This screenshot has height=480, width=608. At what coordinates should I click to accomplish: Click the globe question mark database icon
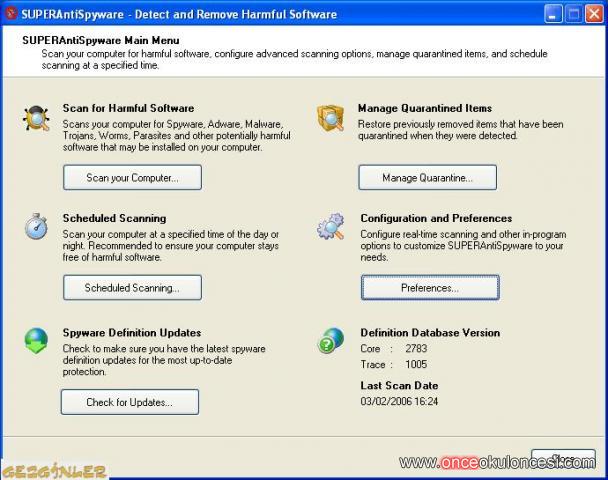331,340
